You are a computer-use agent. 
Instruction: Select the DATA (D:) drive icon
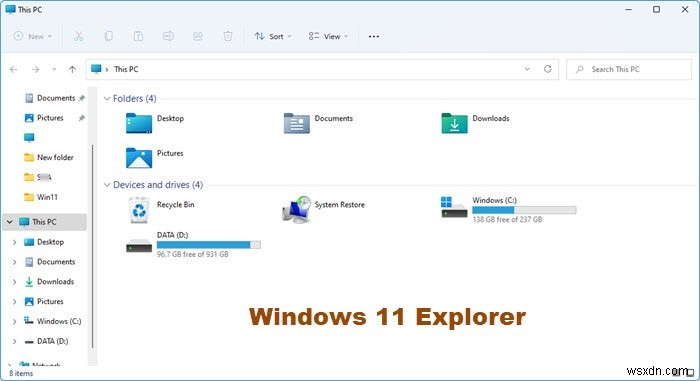[x=139, y=246]
